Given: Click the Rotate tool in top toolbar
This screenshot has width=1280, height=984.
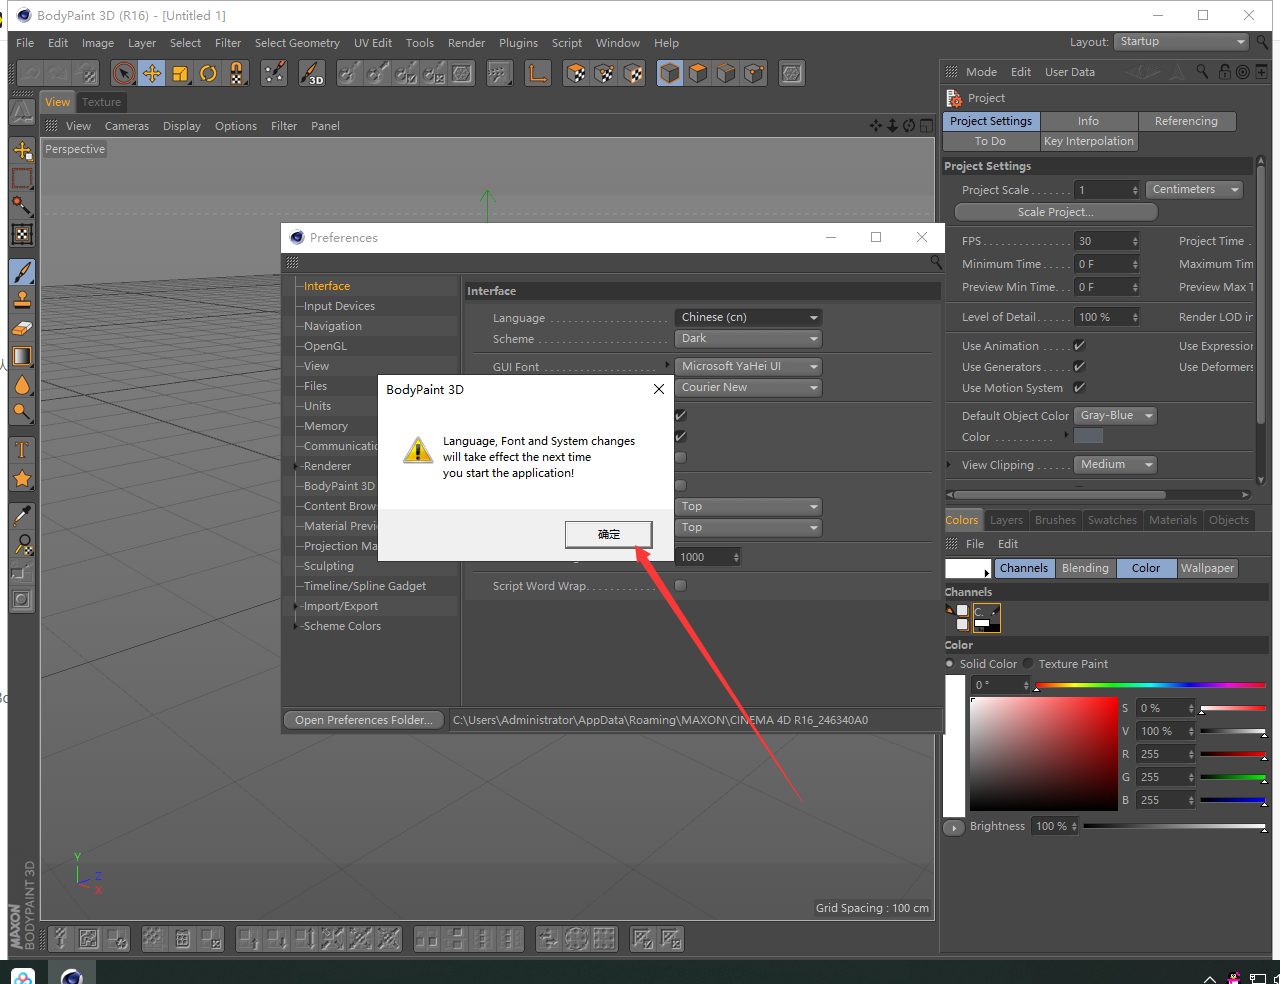Looking at the screenshot, I should click(x=208, y=73).
